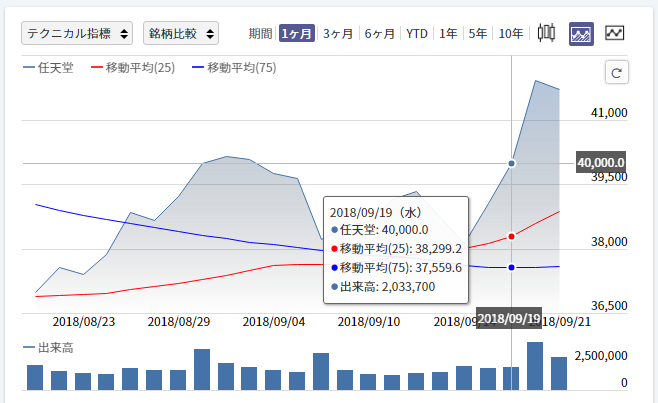The width and height of the screenshot is (658, 403).
Task: Click the chart reset refresh button
Action: (616, 73)
